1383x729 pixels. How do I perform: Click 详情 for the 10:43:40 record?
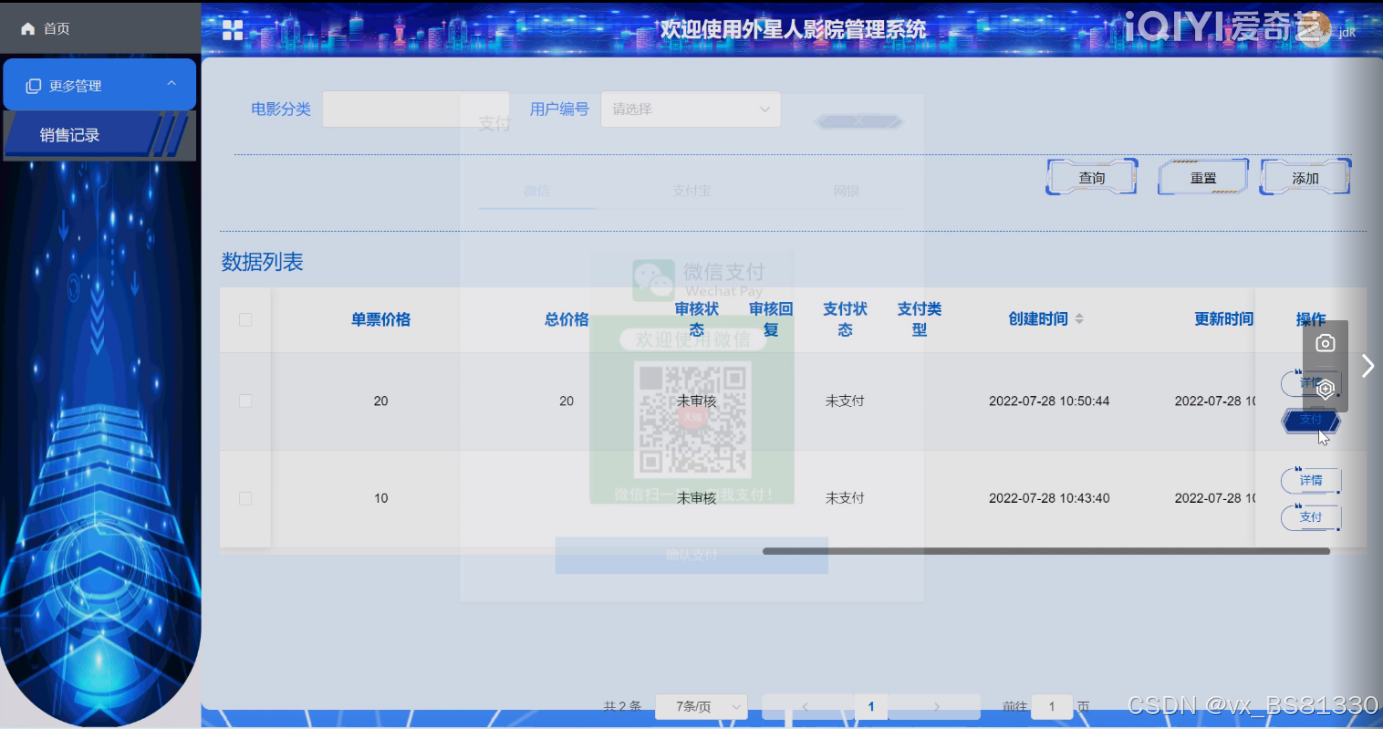(1311, 480)
